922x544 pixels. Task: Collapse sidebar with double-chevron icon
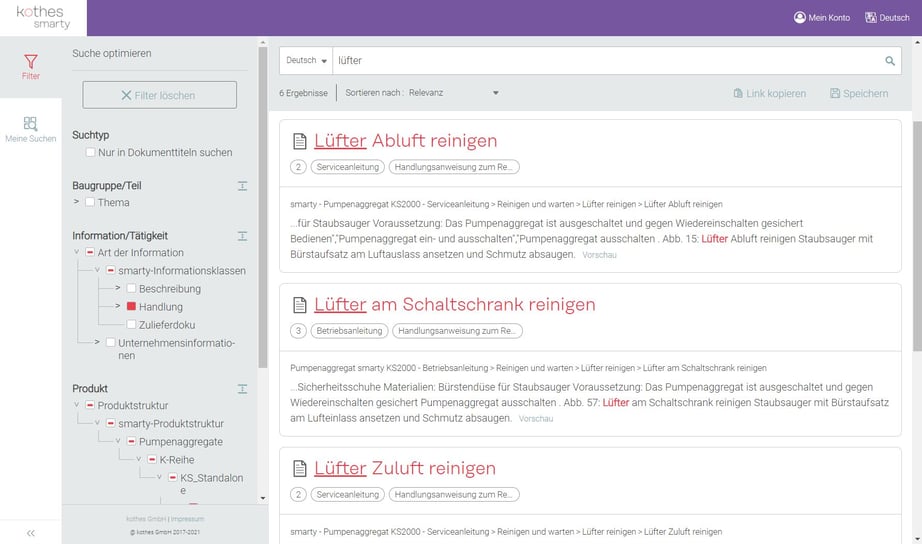point(31,533)
